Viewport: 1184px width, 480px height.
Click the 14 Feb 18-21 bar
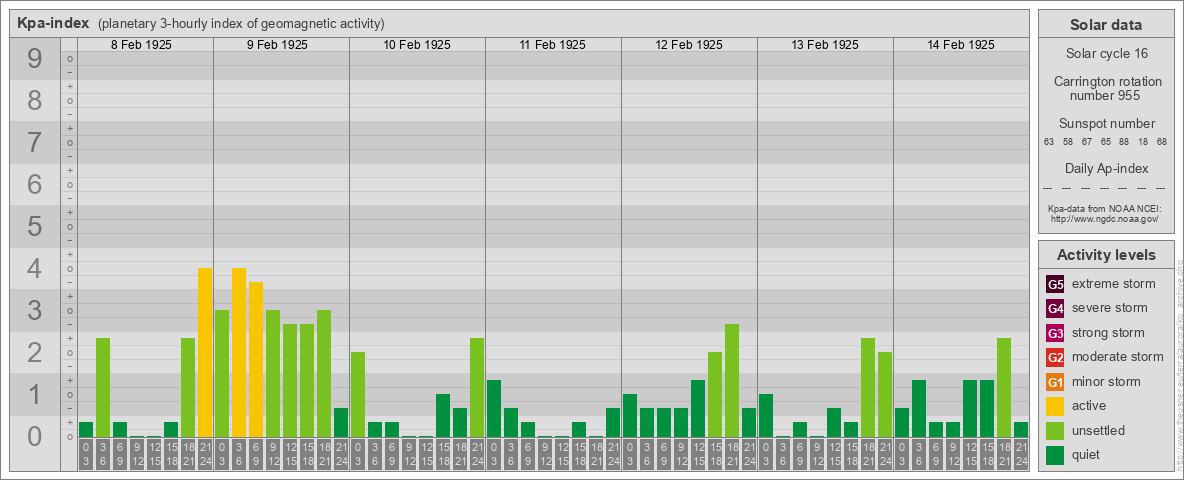(x=1004, y=387)
